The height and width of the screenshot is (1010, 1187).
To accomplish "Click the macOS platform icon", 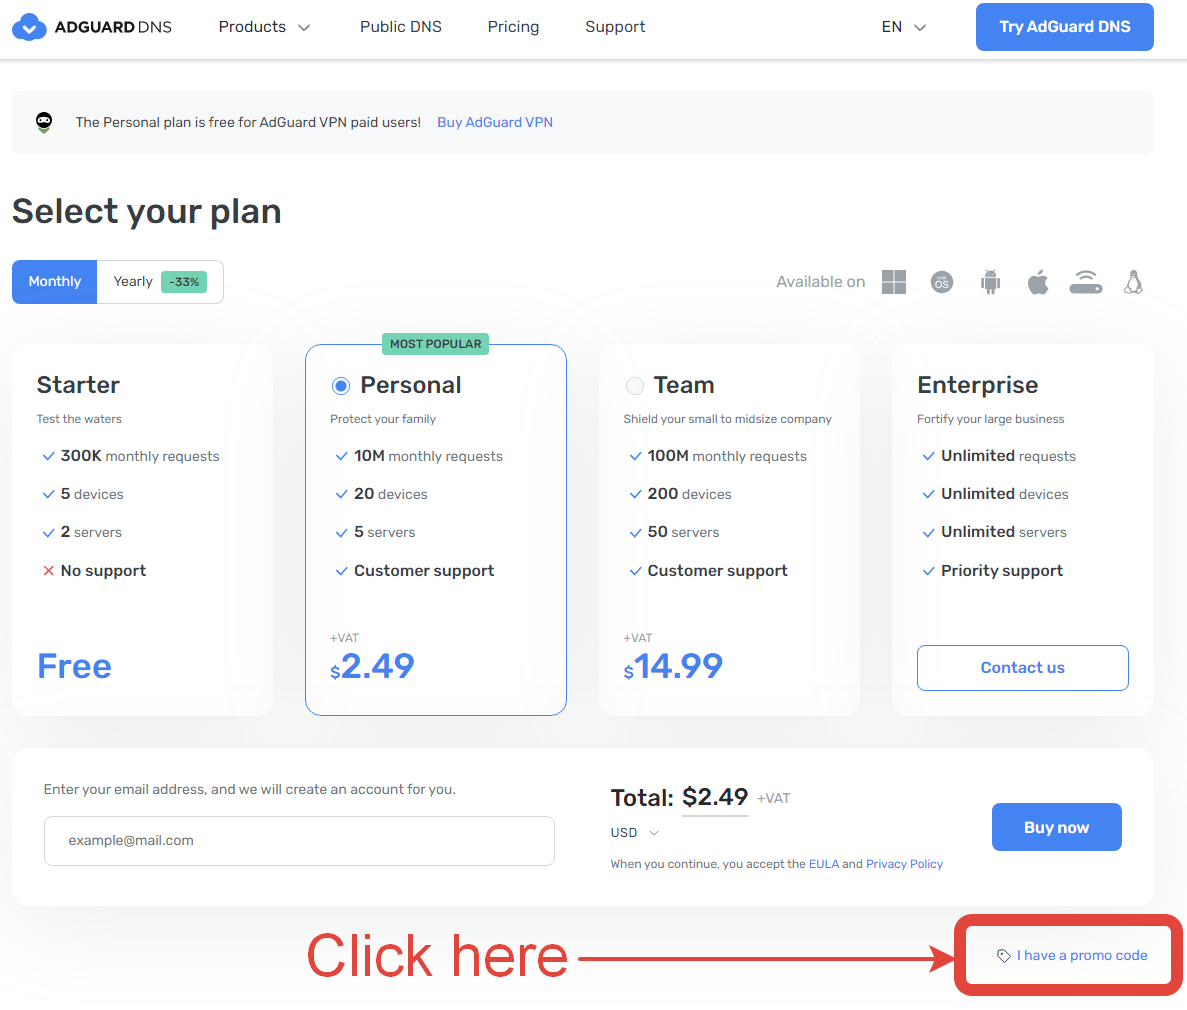I will tap(941, 282).
